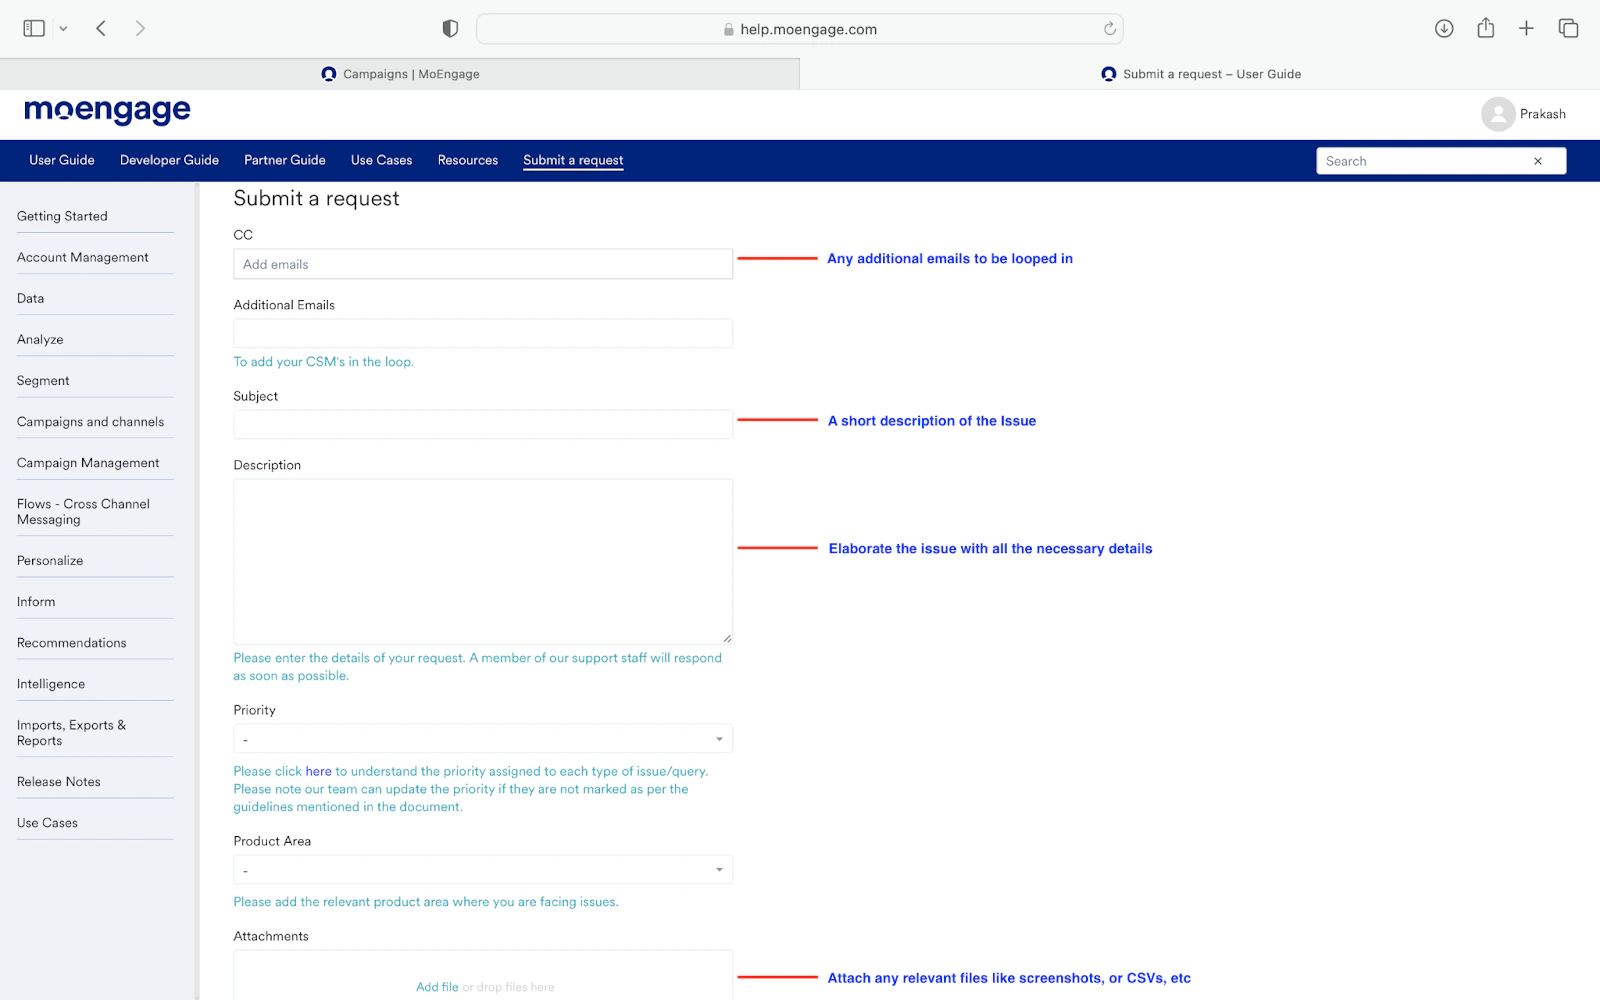The width and height of the screenshot is (1600, 1000).
Task: Open Campaign Management in the sidebar
Action: [88, 463]
